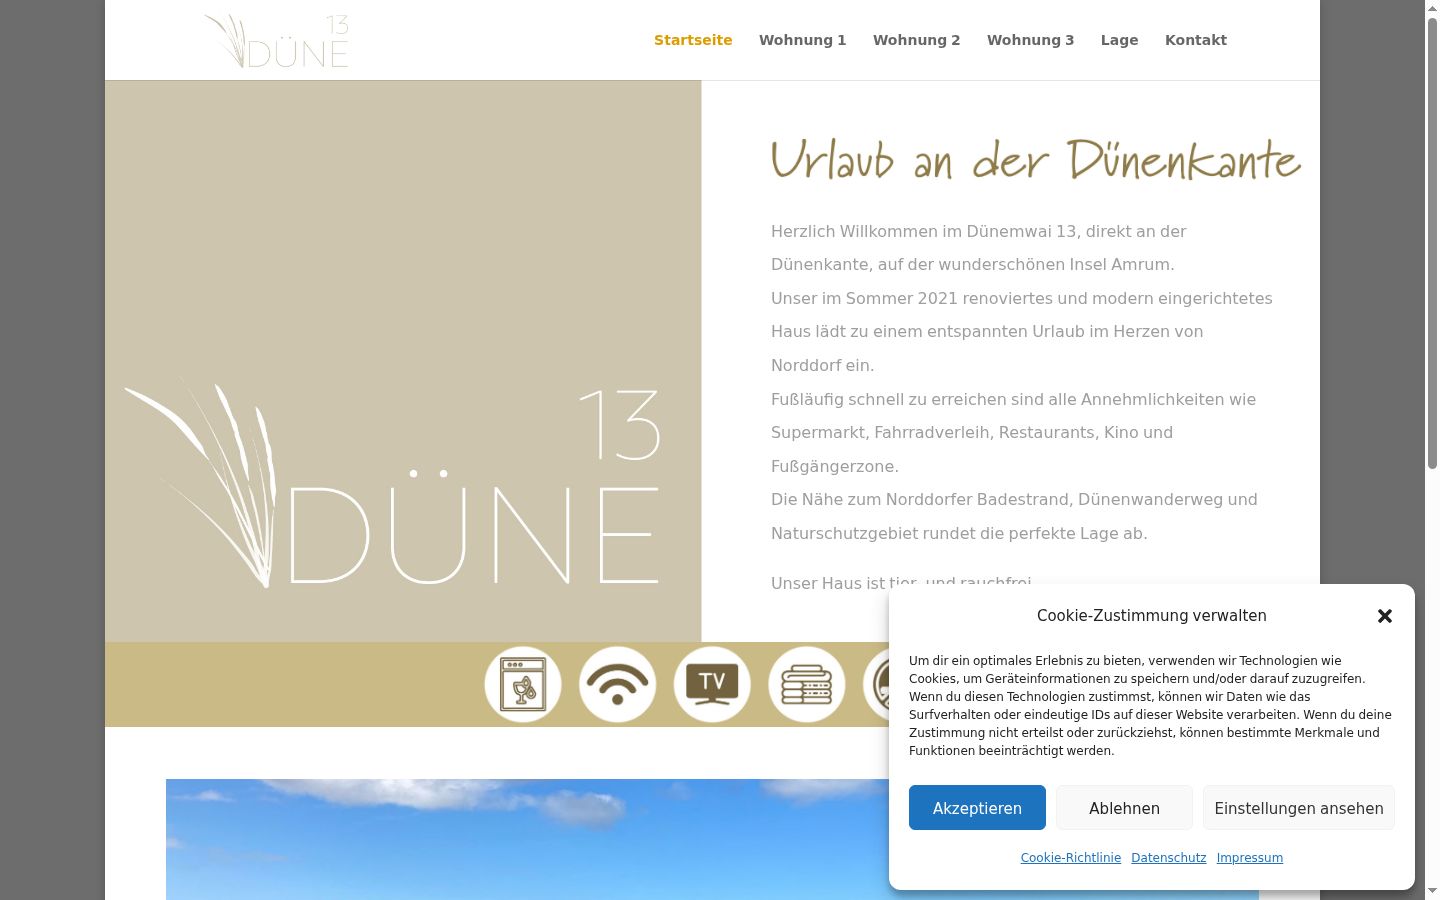
Task: Decline cookies with Ablehnen button
Action: point(1124,808)
